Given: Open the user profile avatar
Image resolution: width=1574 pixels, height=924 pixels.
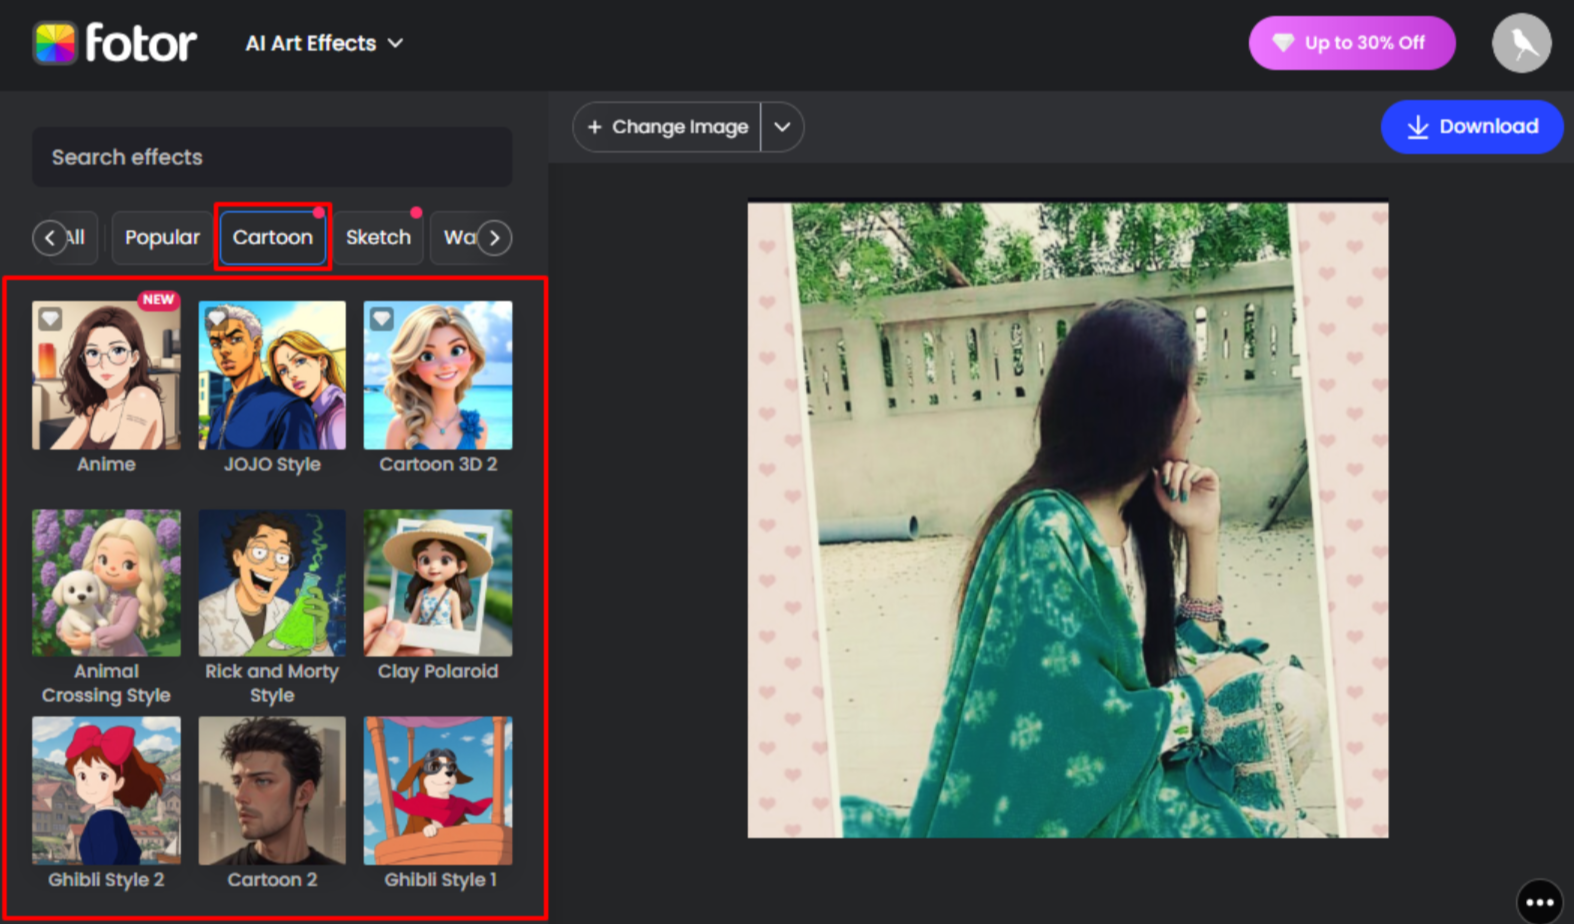Looking at the screenshot, I should [1521, 43].
